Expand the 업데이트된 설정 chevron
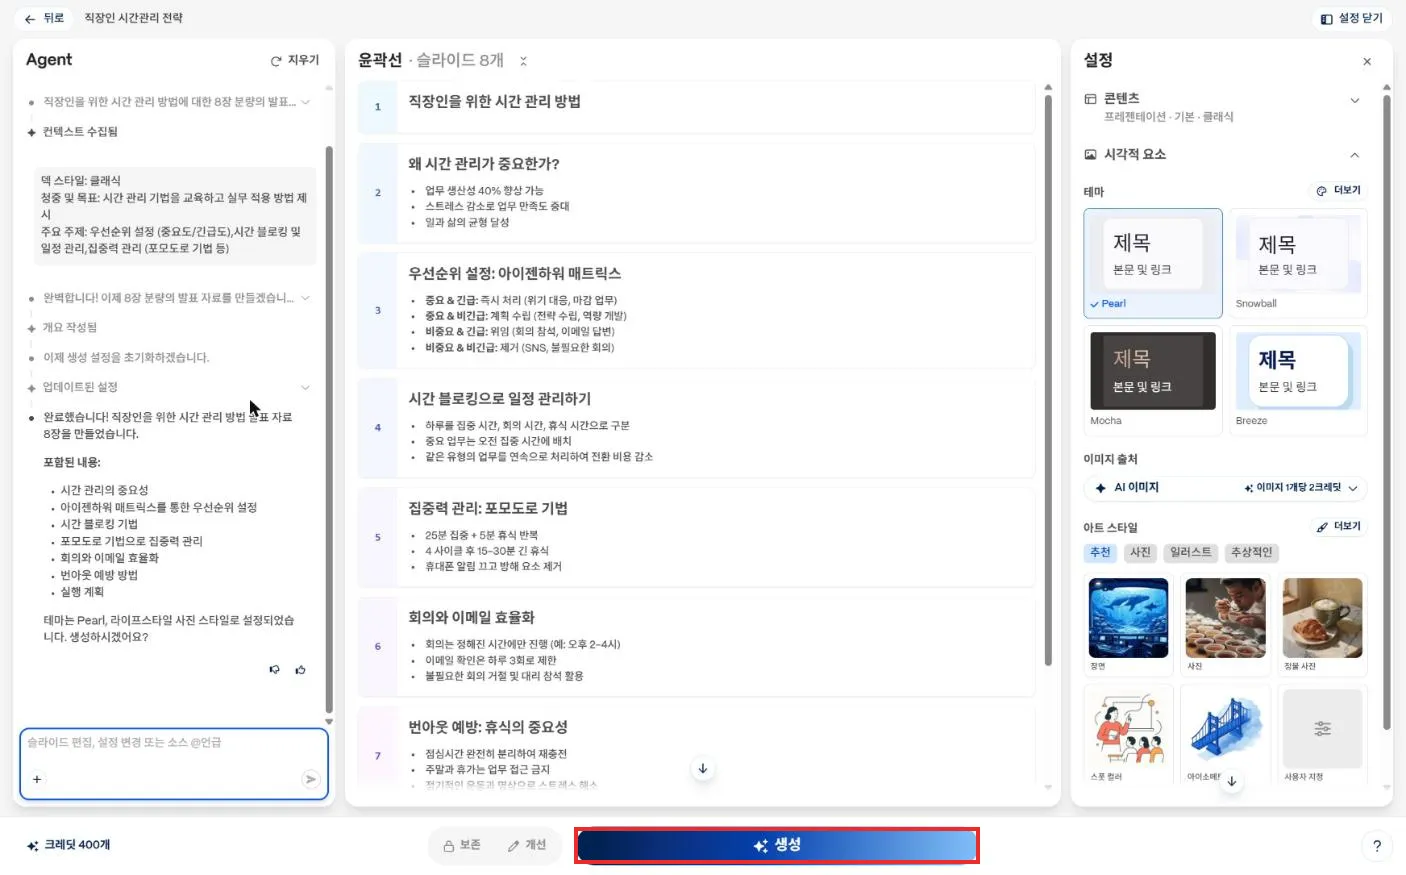This screenshot has width=1406, height=875. tap(306, 387)
